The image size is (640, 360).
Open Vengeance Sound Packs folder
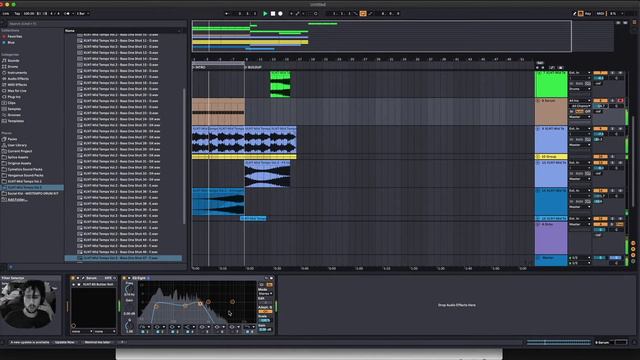click(x=25, y=175)
